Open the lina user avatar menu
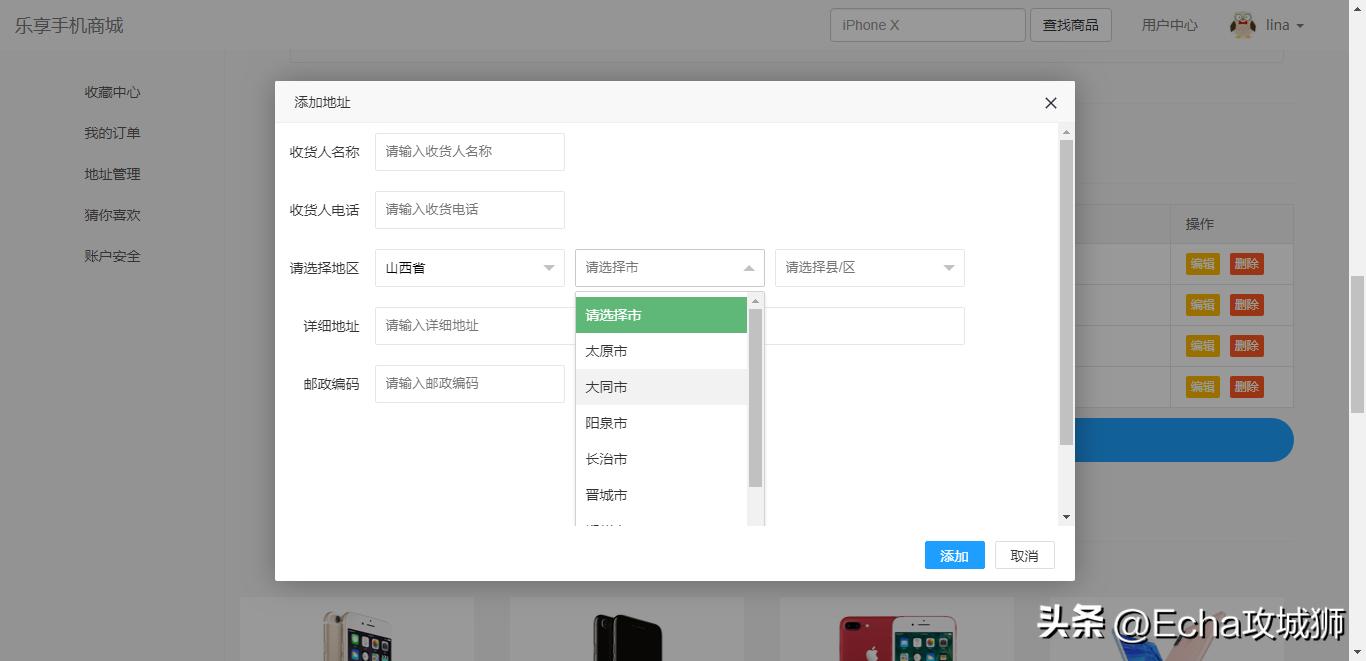This screenshot has width=1366, height=661. [x=1243, y=25]
